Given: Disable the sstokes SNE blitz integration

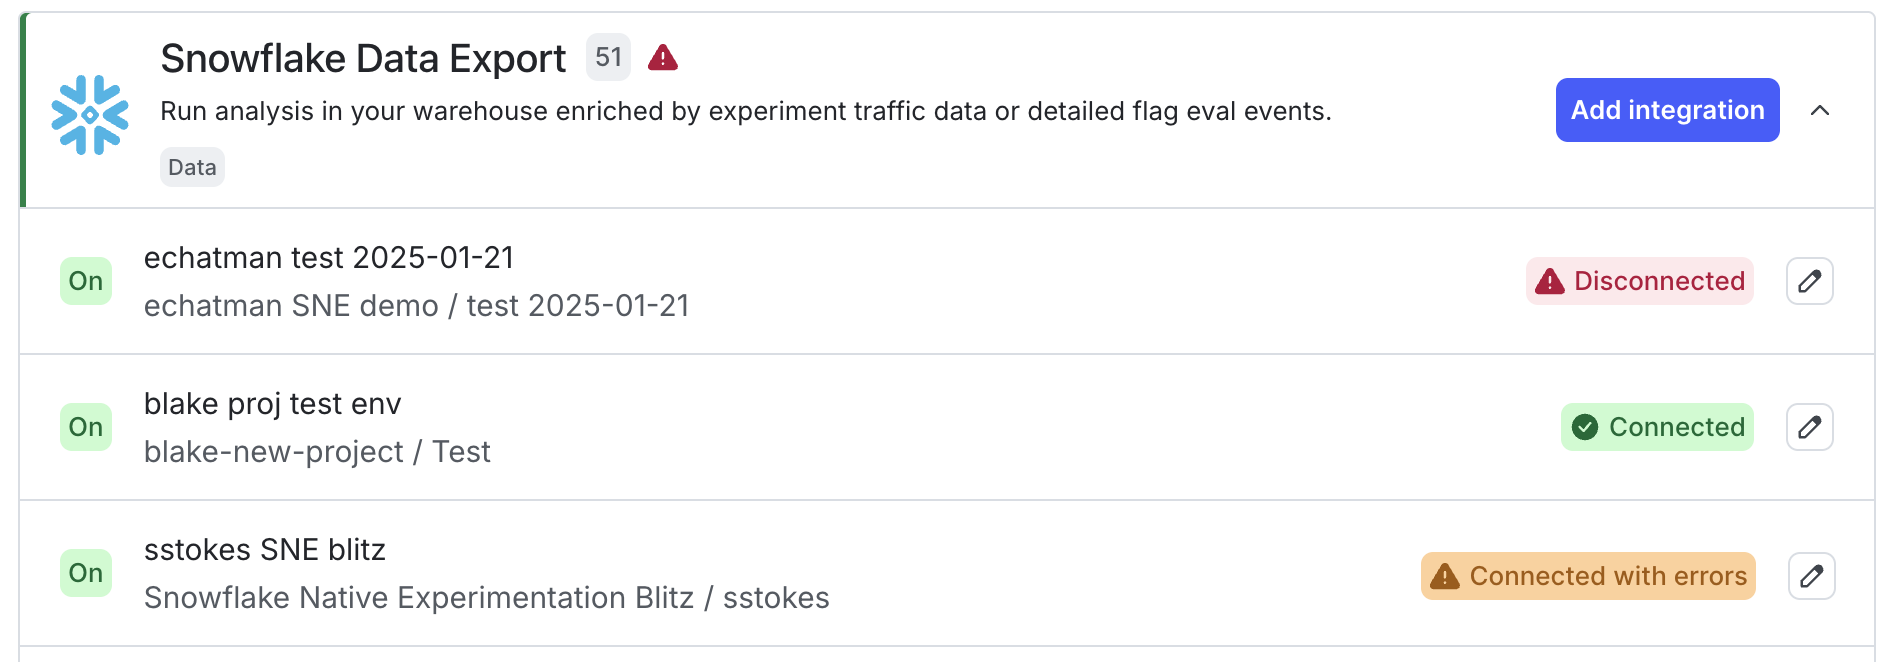Looking at the screenshot, I should (x=86, y=574).
